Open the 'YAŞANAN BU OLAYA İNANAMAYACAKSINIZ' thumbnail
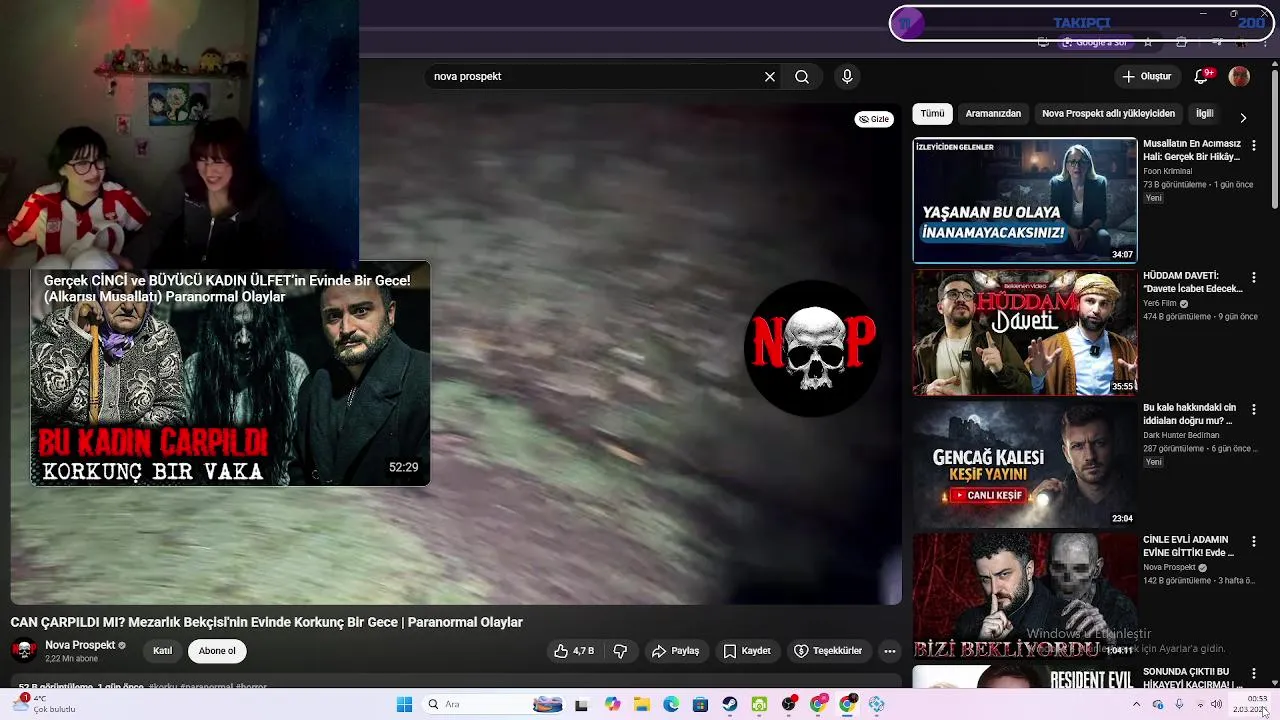The height and width of the screenshot is (720, 1280). (1025, 200)
